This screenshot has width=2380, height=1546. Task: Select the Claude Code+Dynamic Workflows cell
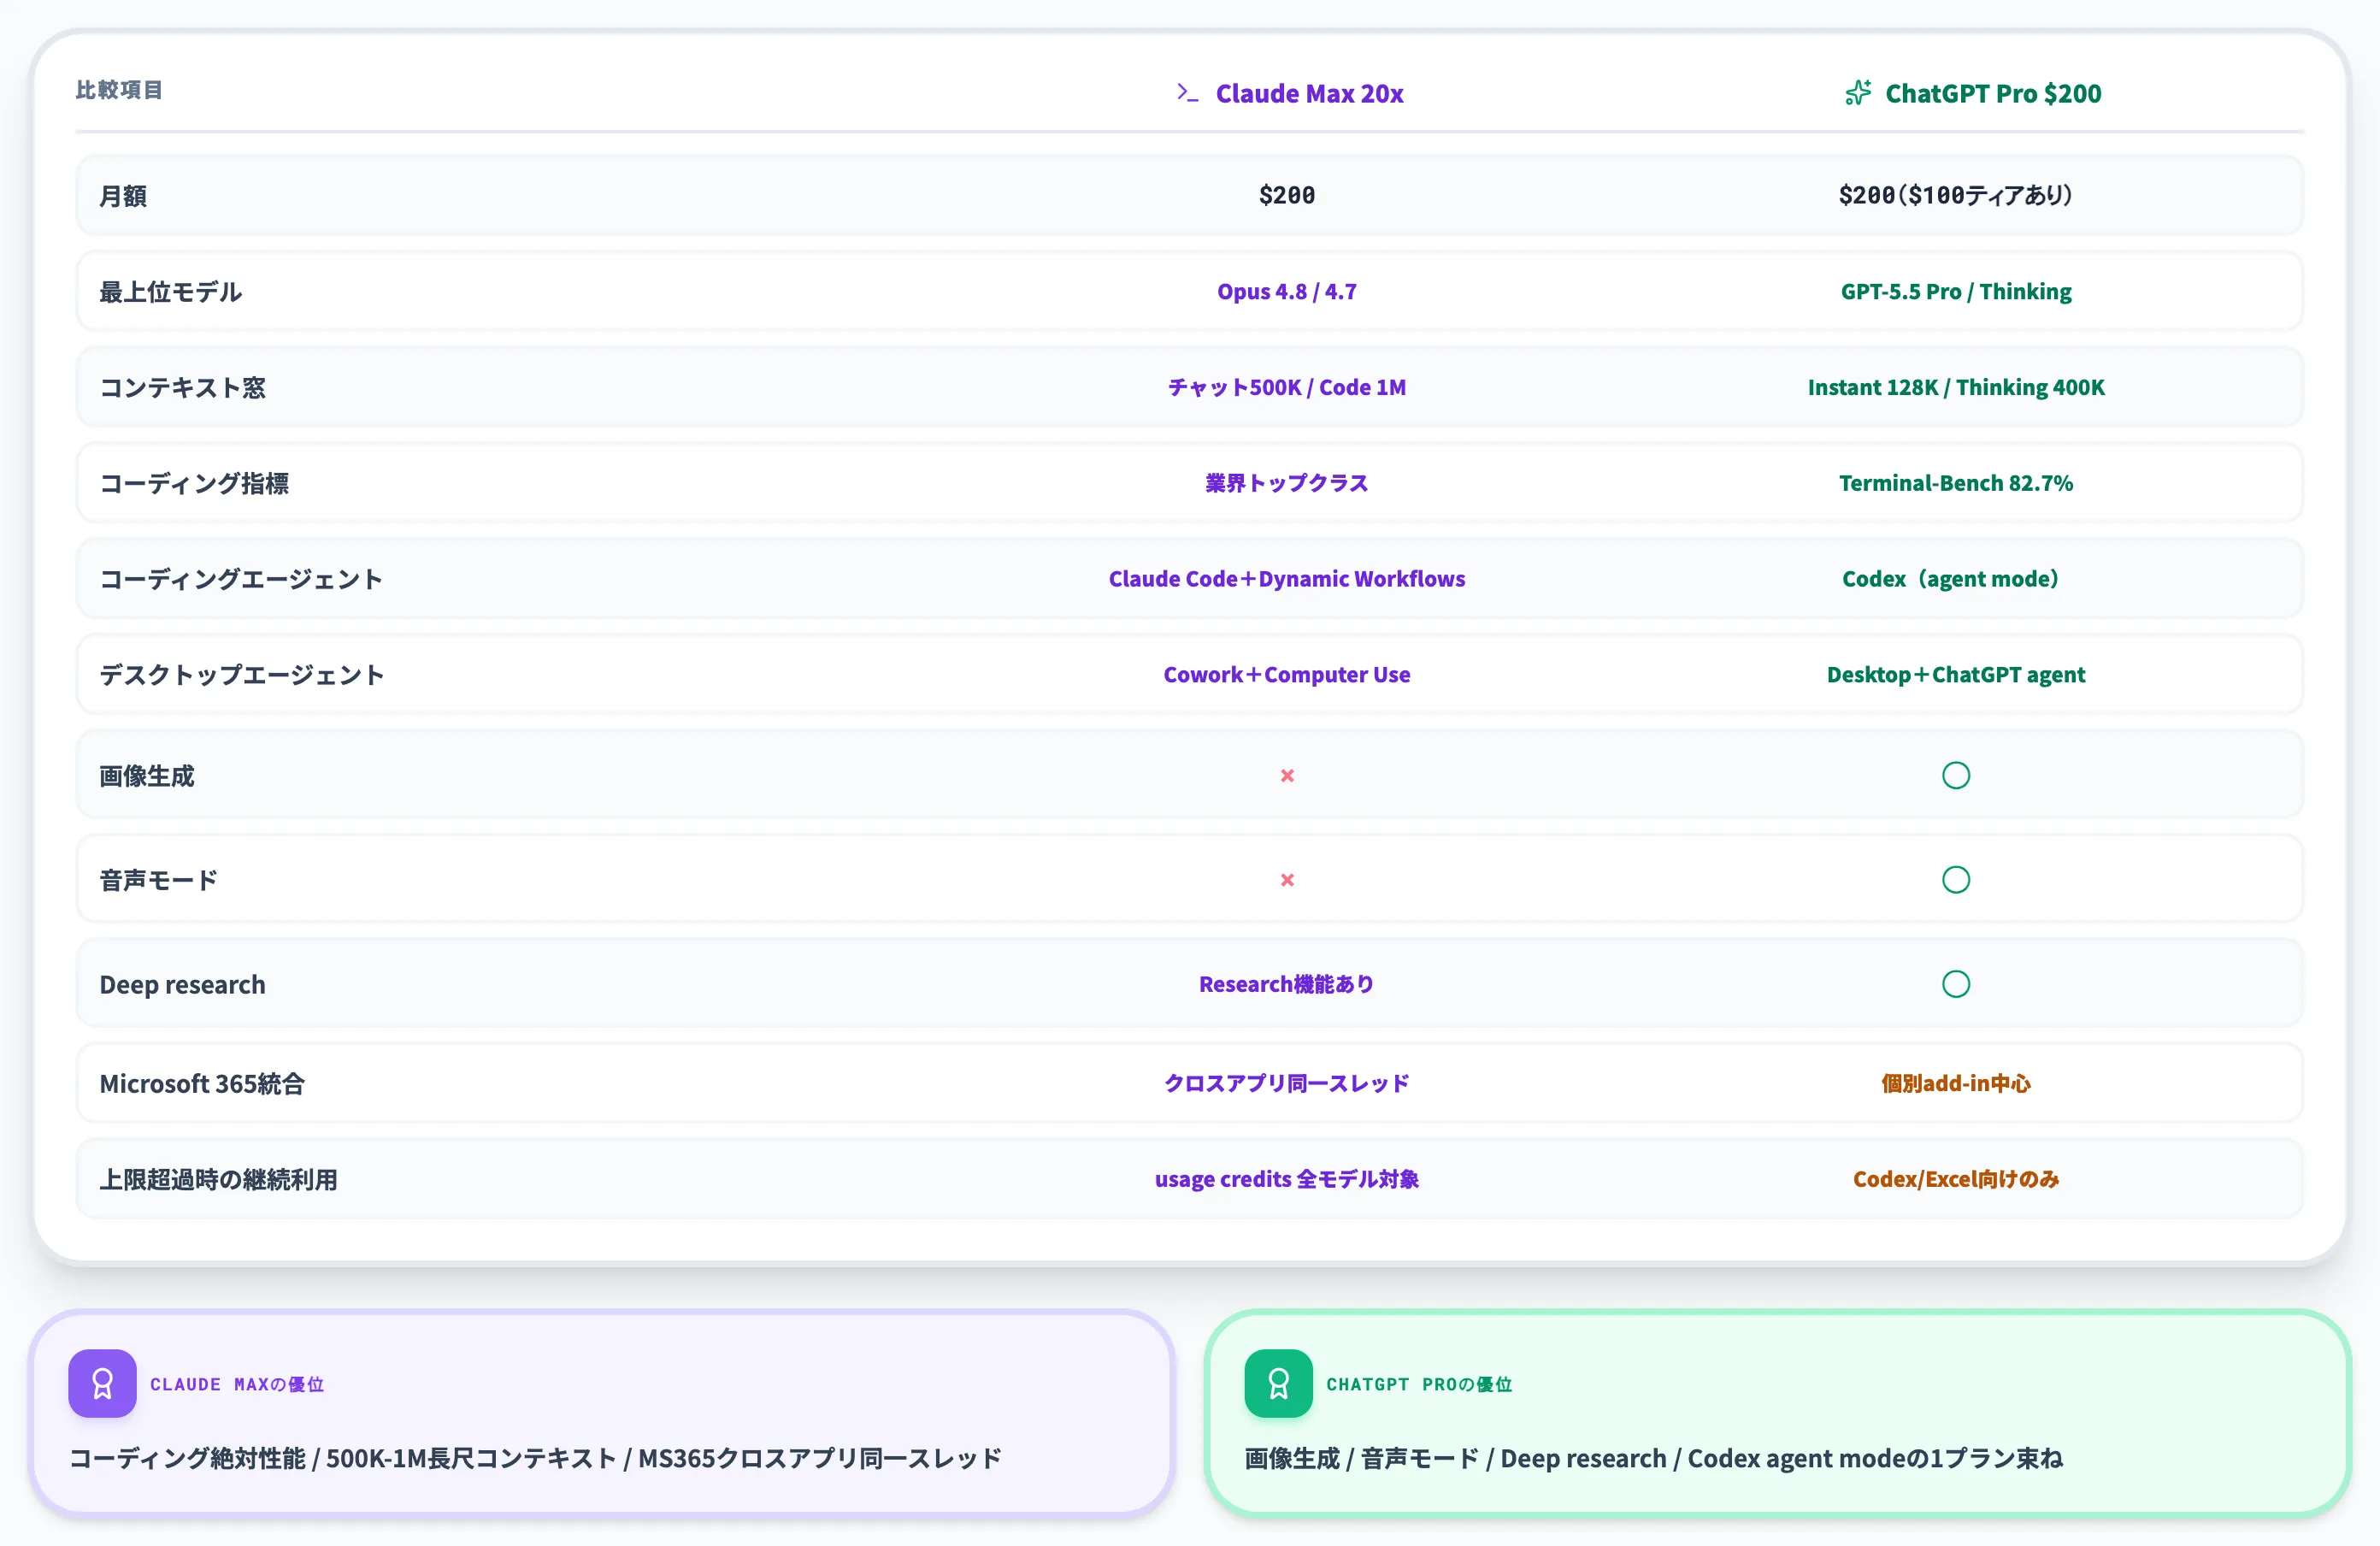[1287, 579]
